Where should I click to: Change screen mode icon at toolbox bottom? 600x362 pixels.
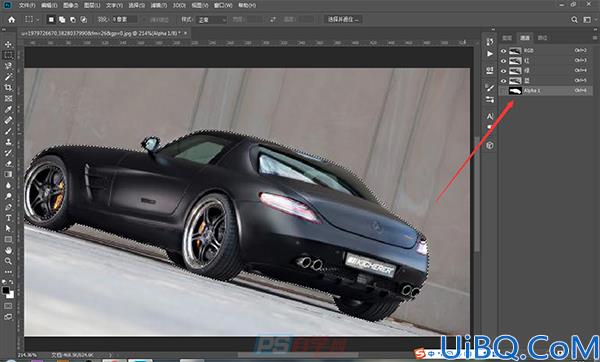click(8, 317)
